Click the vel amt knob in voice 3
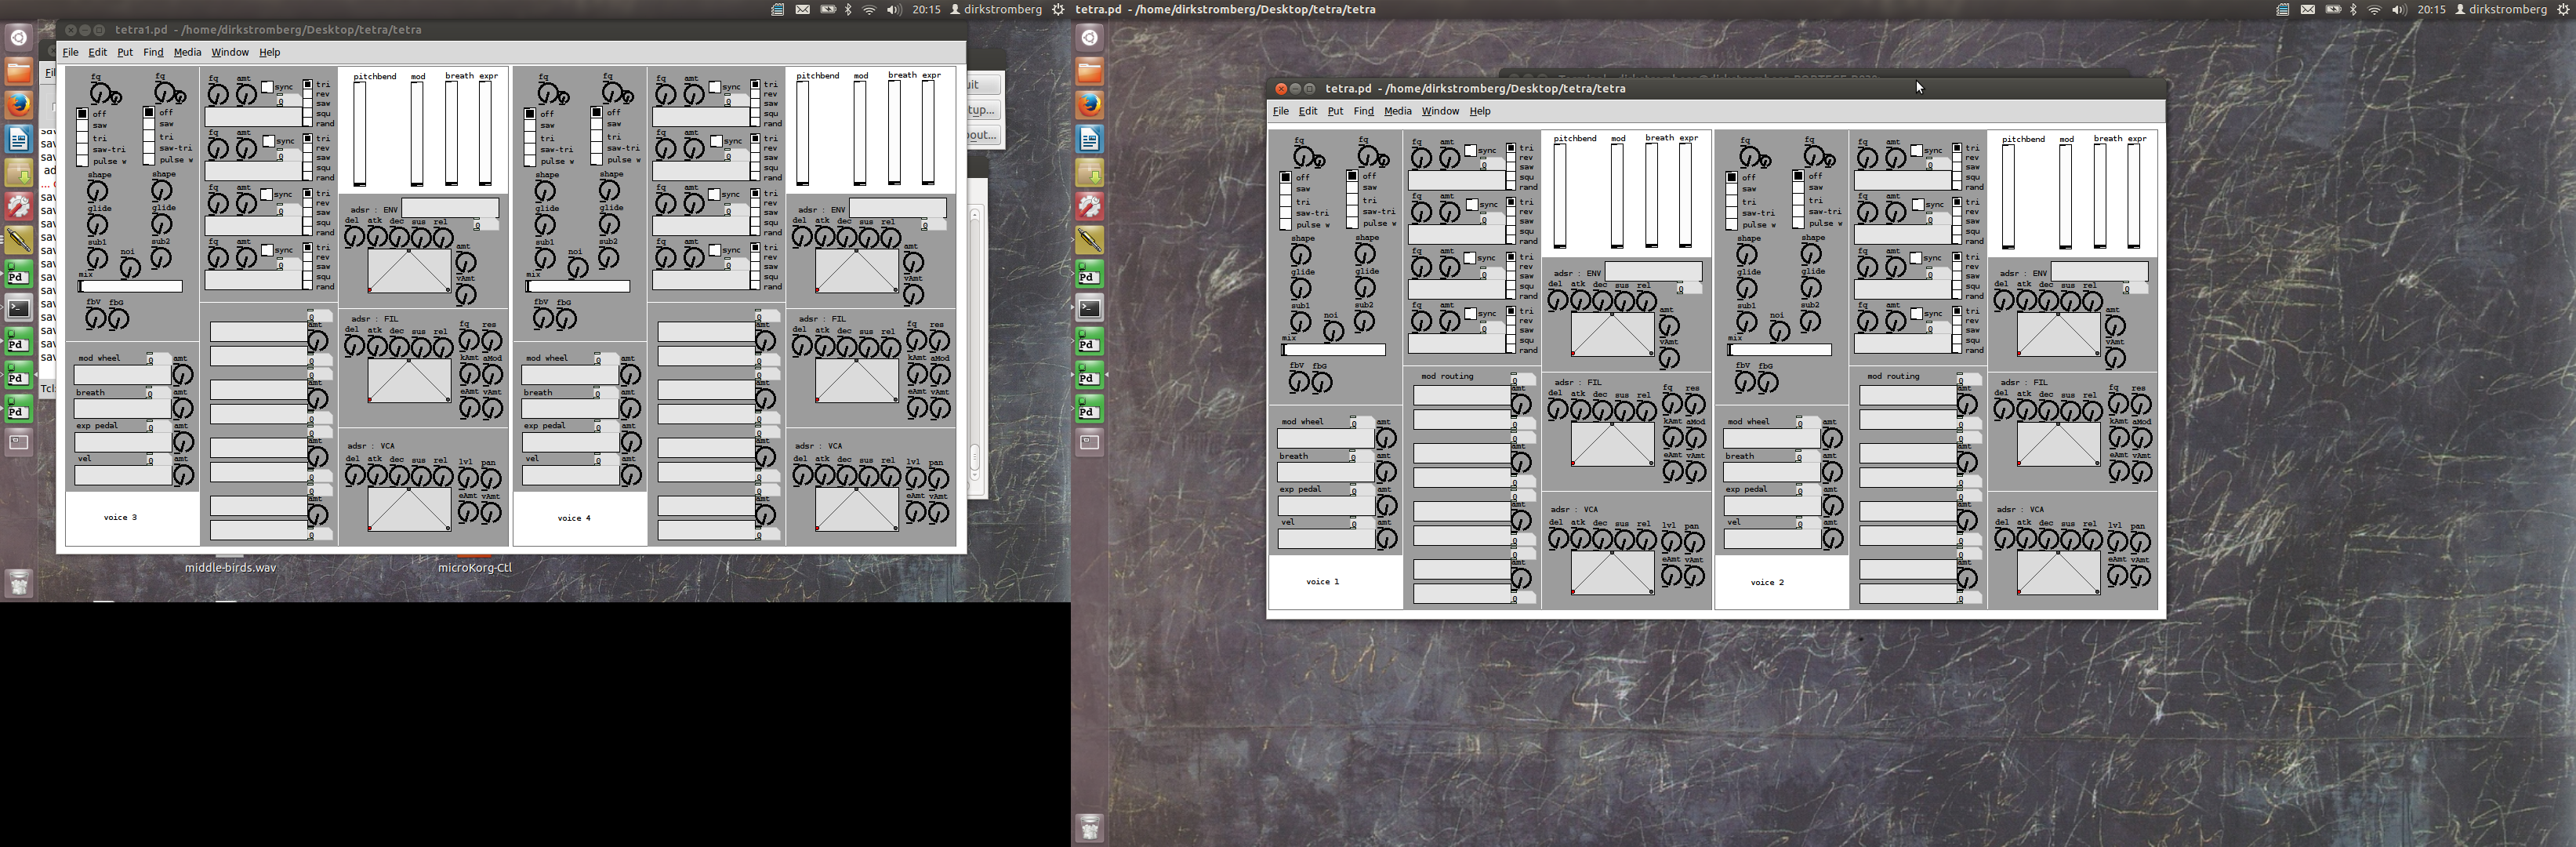This screenshot has height=847, width=2576. pos(183,475)
